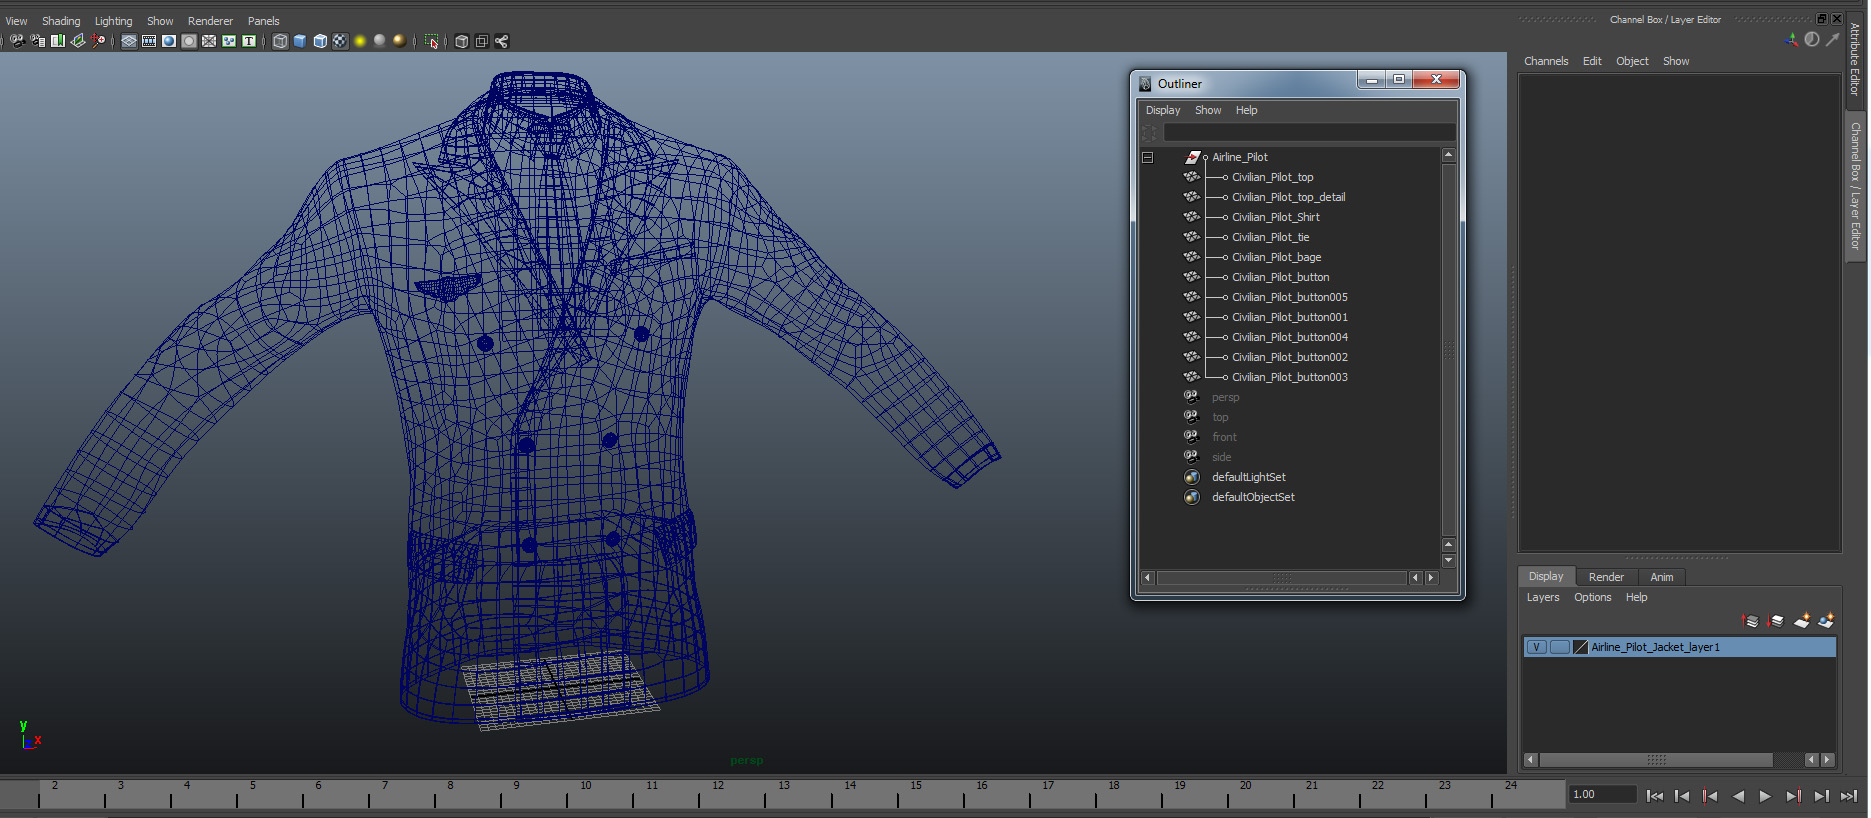Open the Object menu in Channel Box

1632,61
